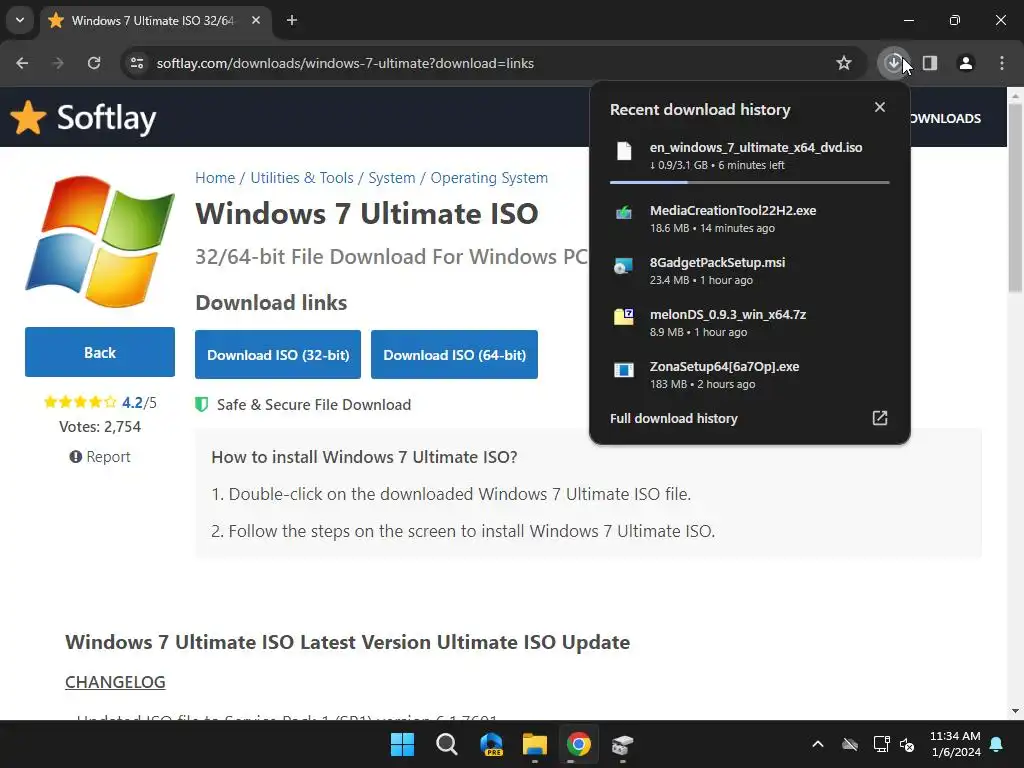Open Microsoft Edge from taskbar
This screenshot has height=768, width=1024.
491,744
